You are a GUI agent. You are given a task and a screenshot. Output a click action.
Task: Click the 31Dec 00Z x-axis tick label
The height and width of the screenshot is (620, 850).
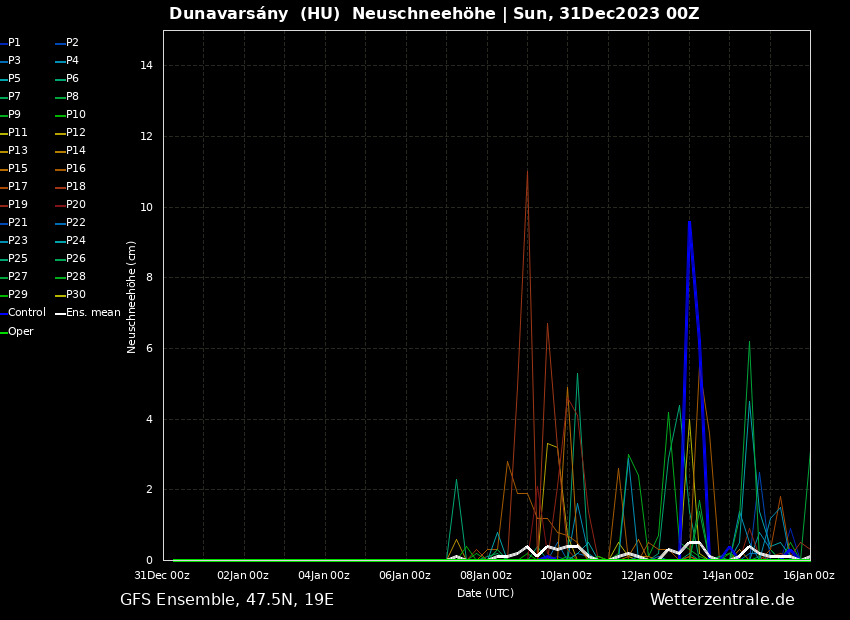[x=162, y=576]
